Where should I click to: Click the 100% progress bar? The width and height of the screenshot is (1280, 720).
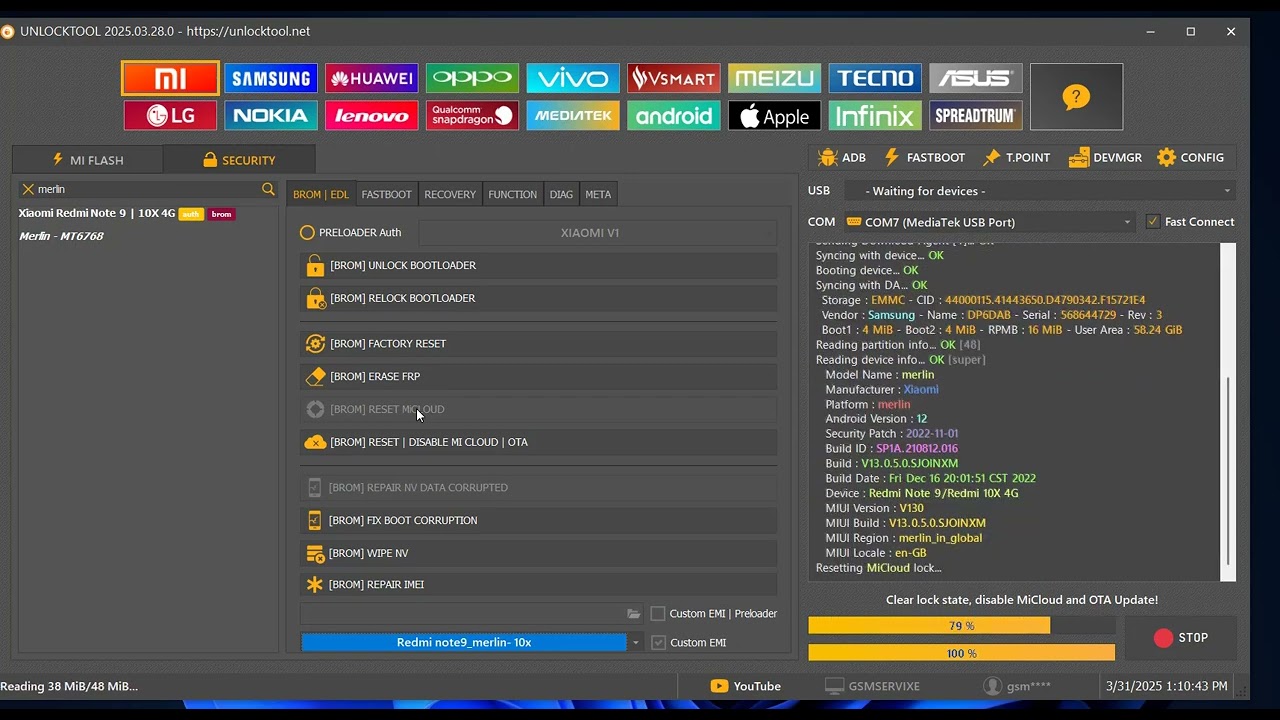pyautogui.click(x=962, y=653)
